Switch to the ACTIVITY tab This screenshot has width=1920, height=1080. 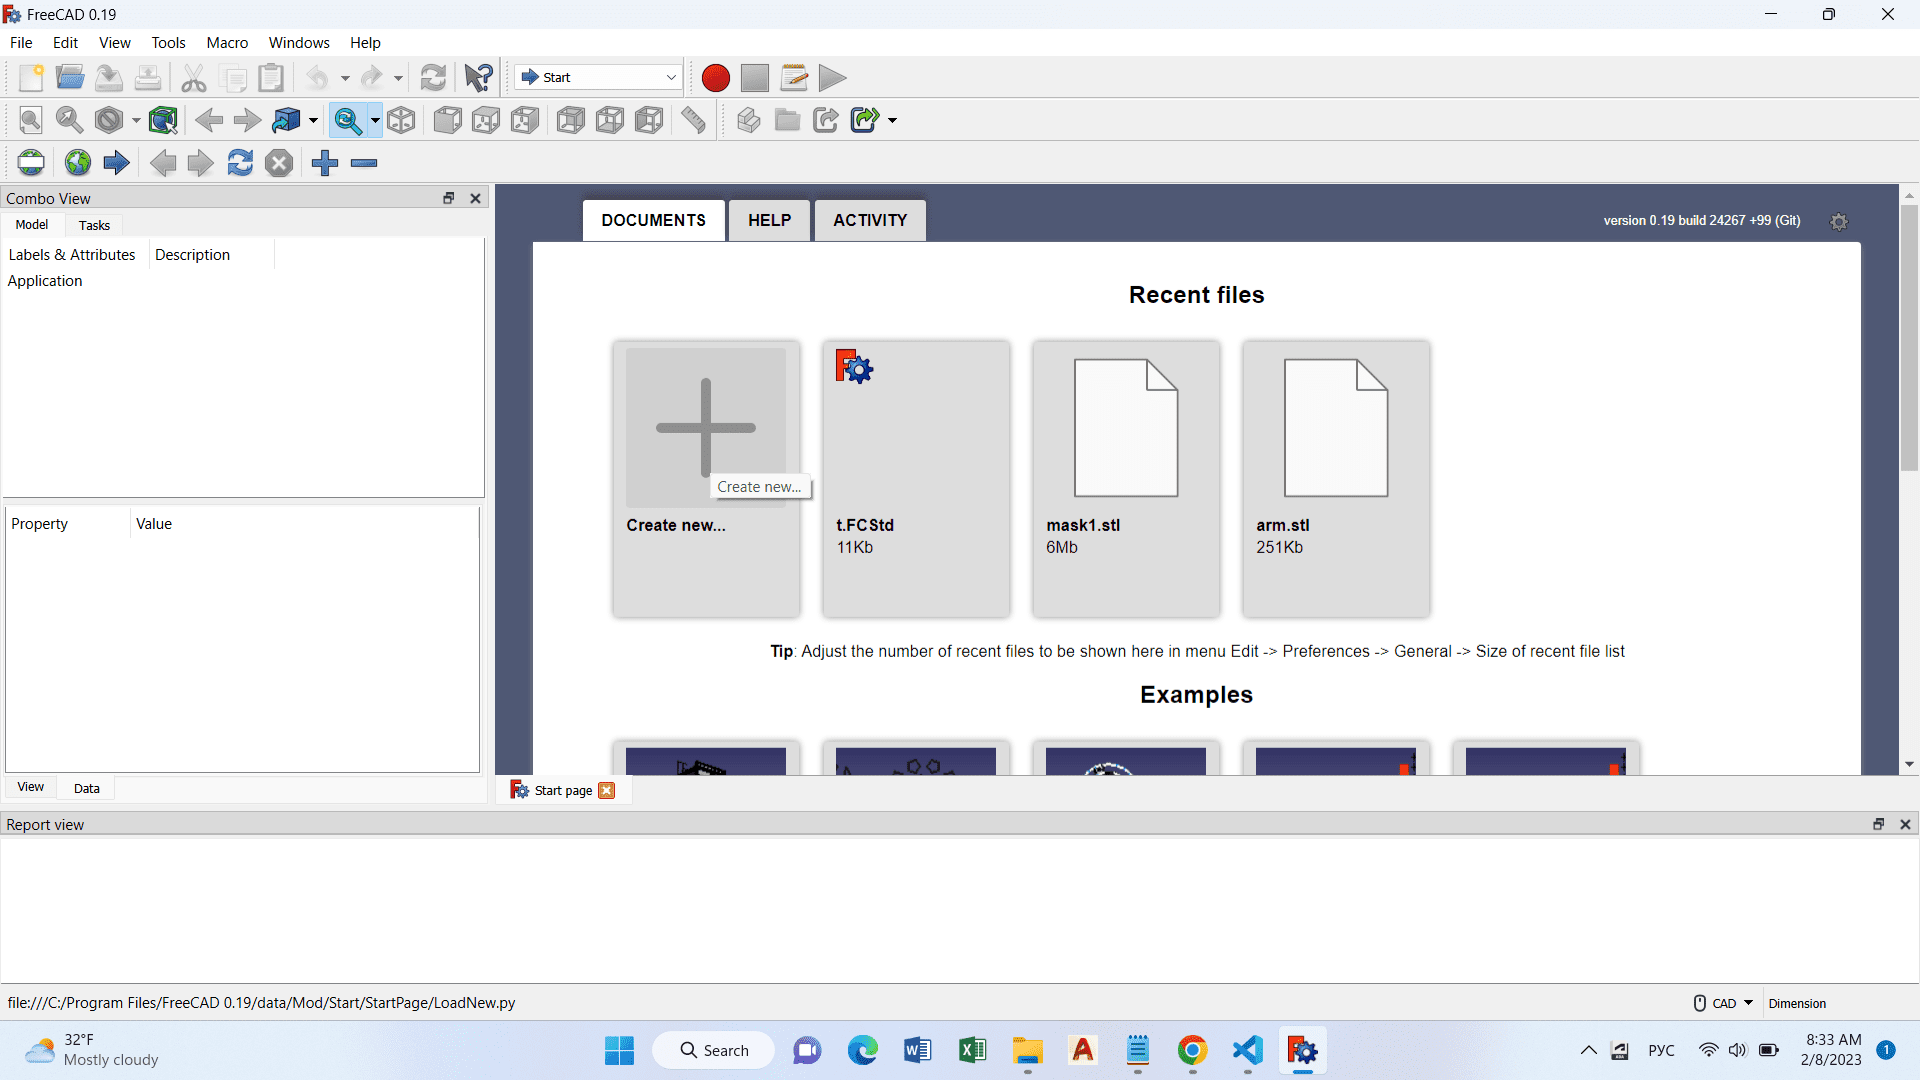pos(870,220)
